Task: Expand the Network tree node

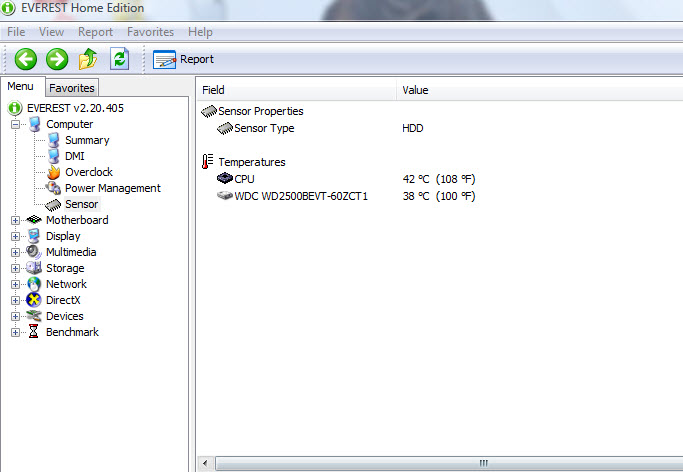Action: coord(15,284)
